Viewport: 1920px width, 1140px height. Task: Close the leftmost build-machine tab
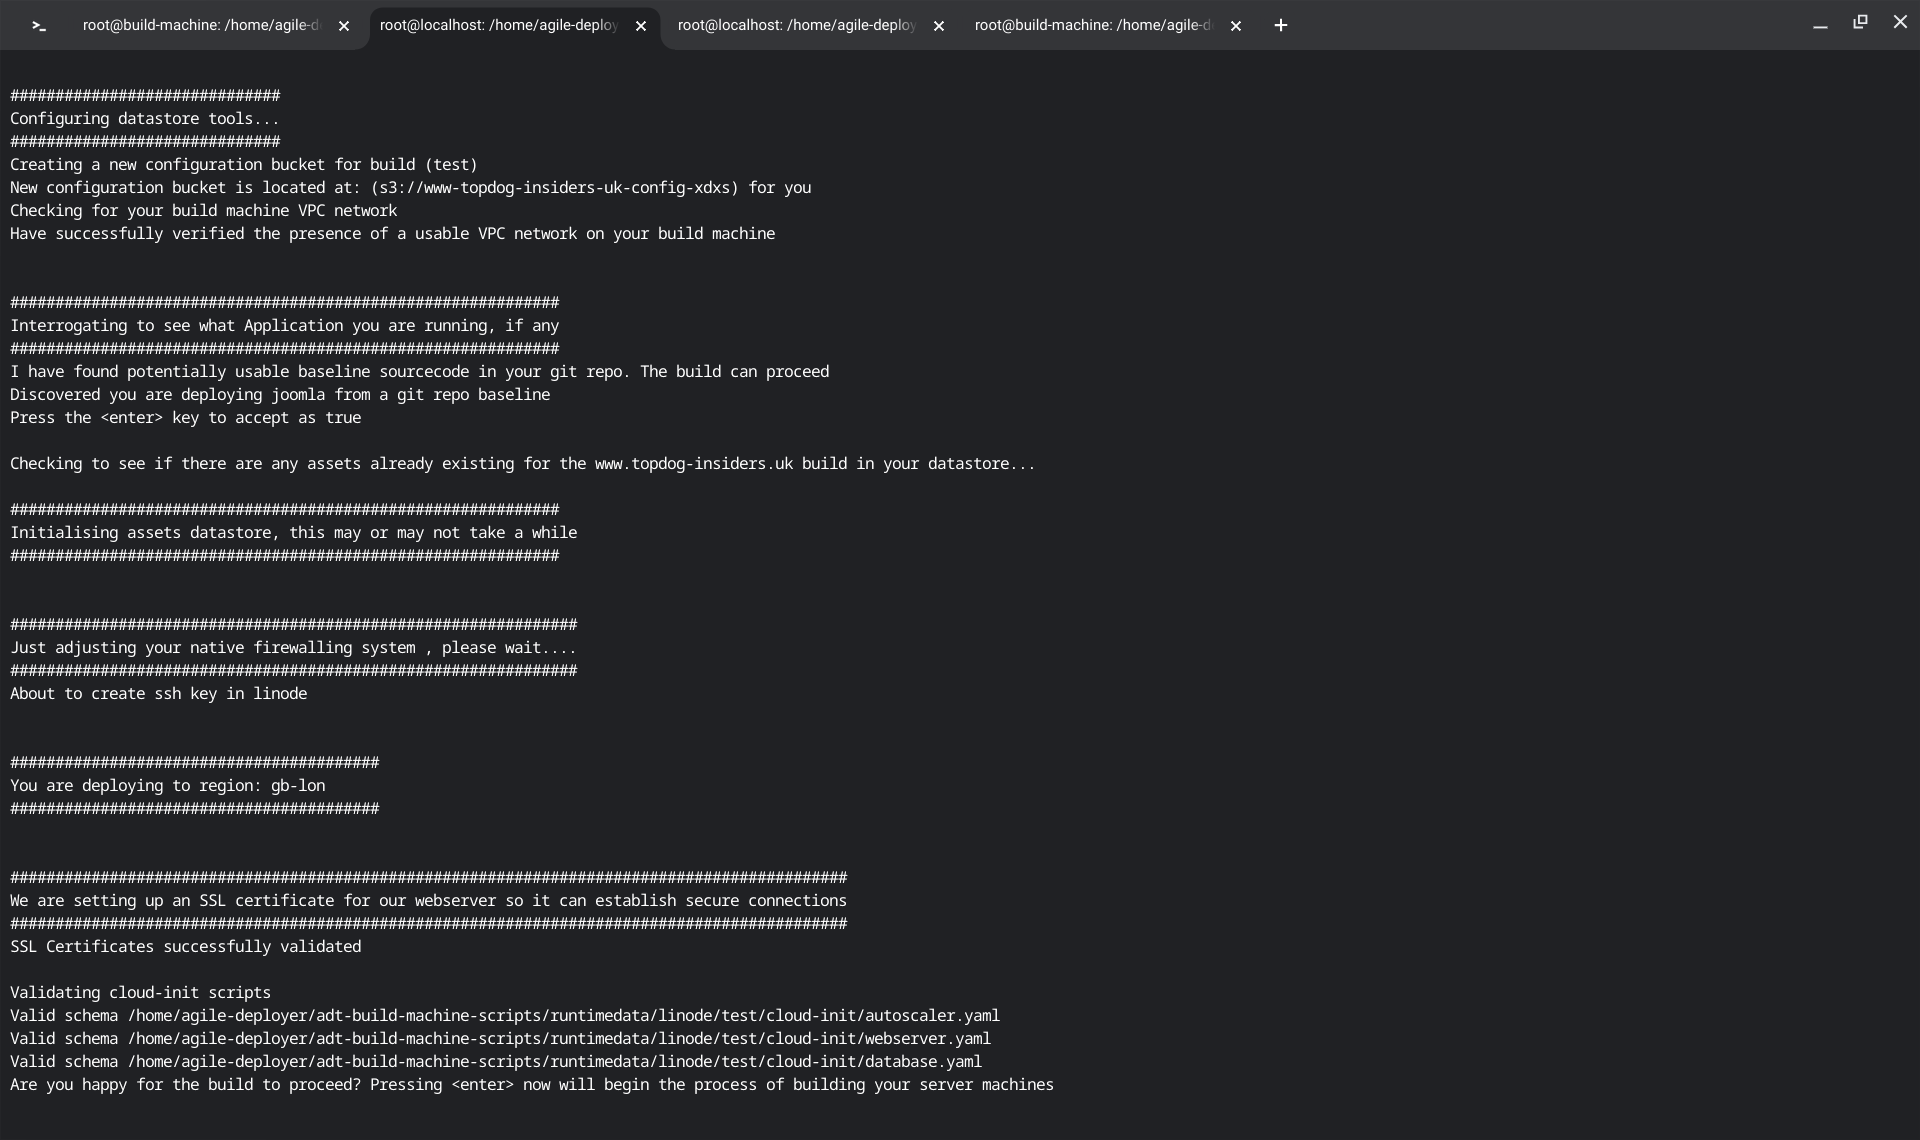344,27
